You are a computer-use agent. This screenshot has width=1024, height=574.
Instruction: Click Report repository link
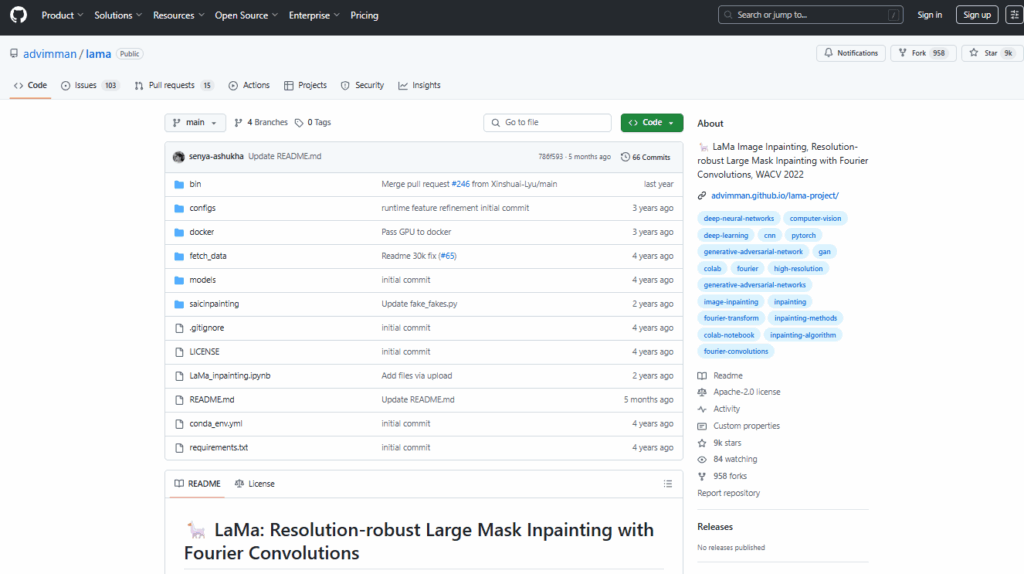coord(728,493)
